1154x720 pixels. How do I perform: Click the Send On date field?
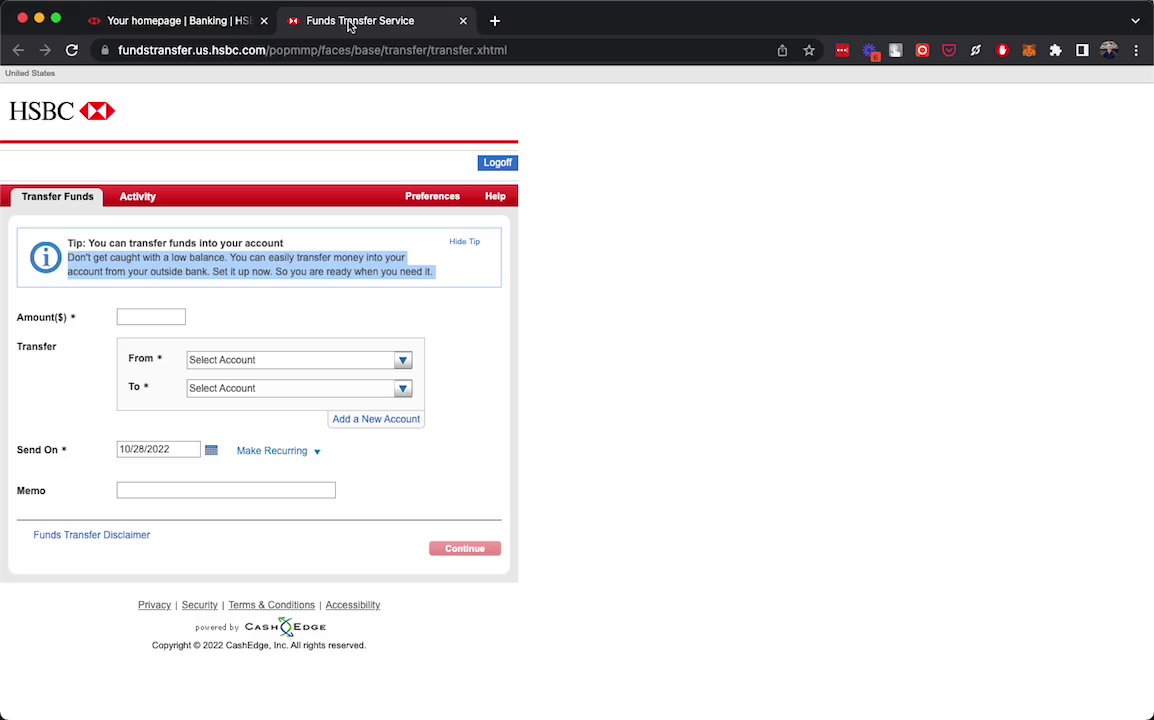(158, 449)
